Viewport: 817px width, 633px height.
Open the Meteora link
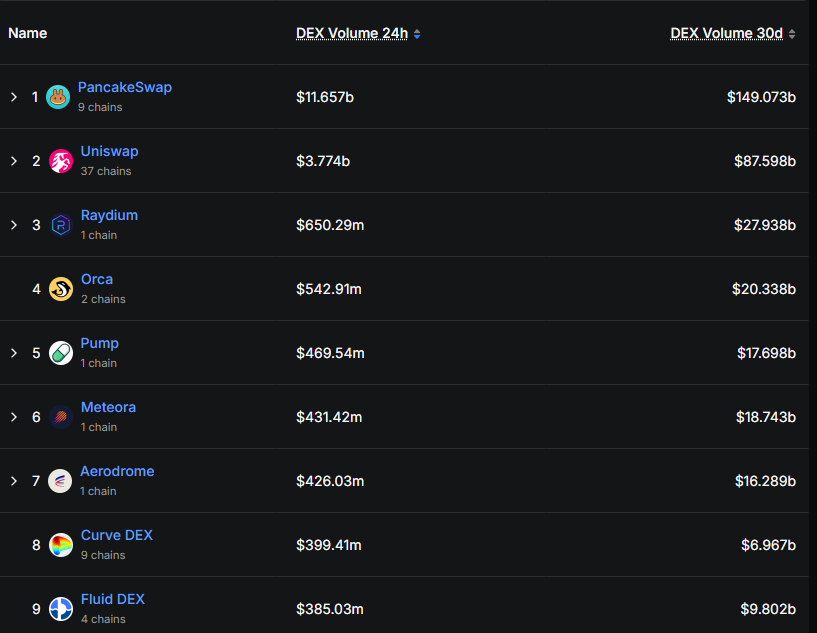point(108,407)
